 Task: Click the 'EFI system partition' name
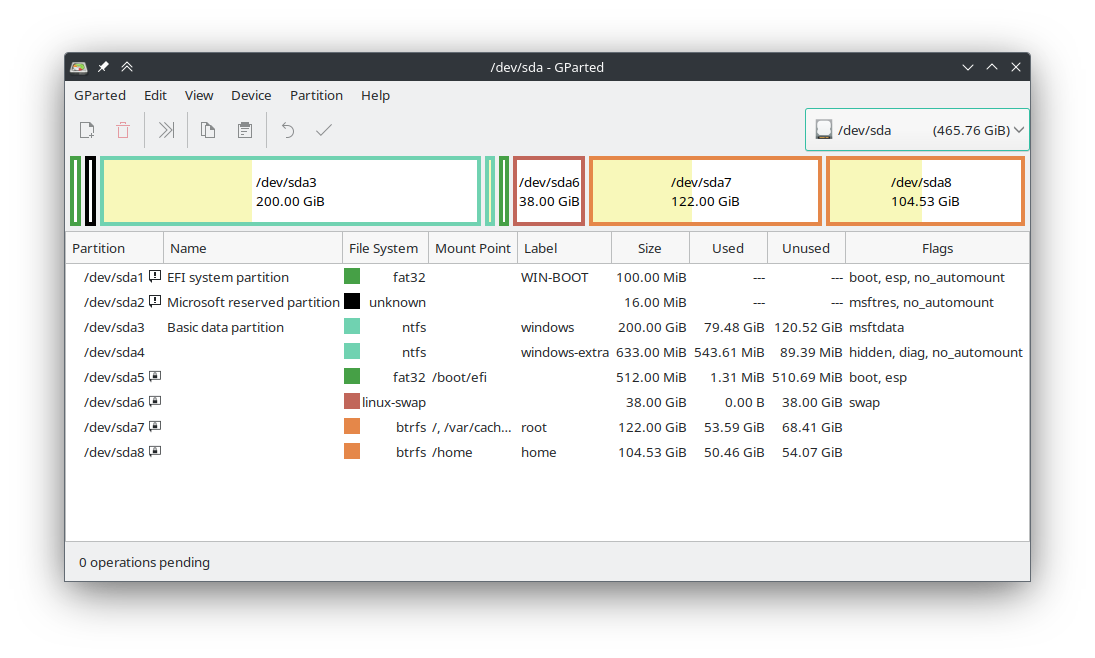228,277
